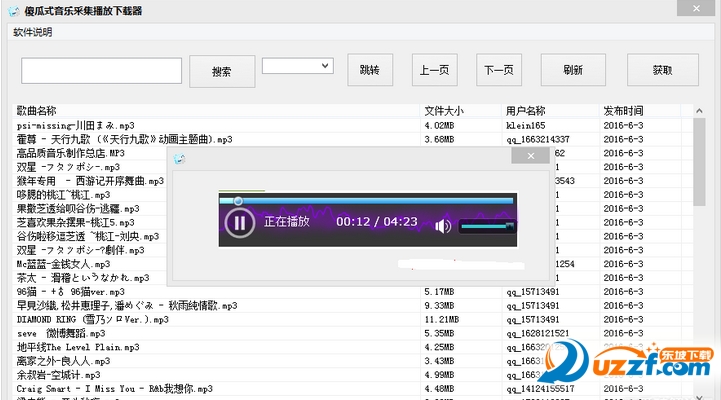Go to previous page with 上一页
This screenshot has width=721, height=400.
pos(433,70)
